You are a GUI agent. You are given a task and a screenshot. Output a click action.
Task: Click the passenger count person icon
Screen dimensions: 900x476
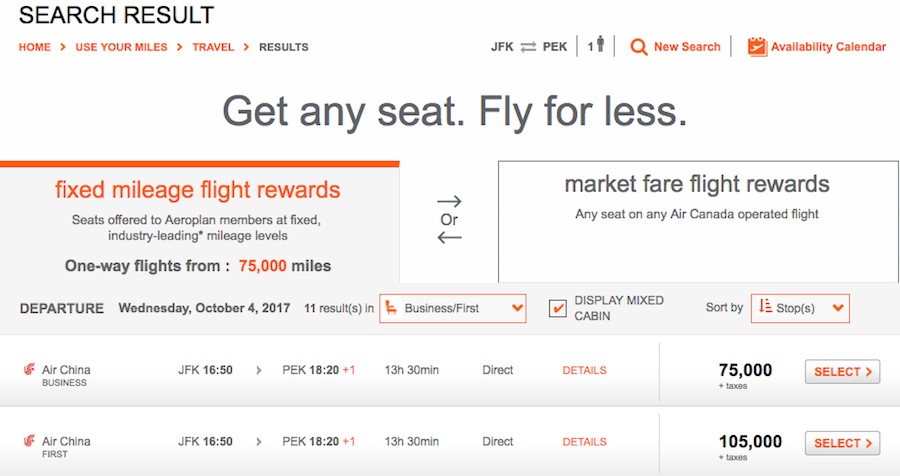(x=600, y=44)
